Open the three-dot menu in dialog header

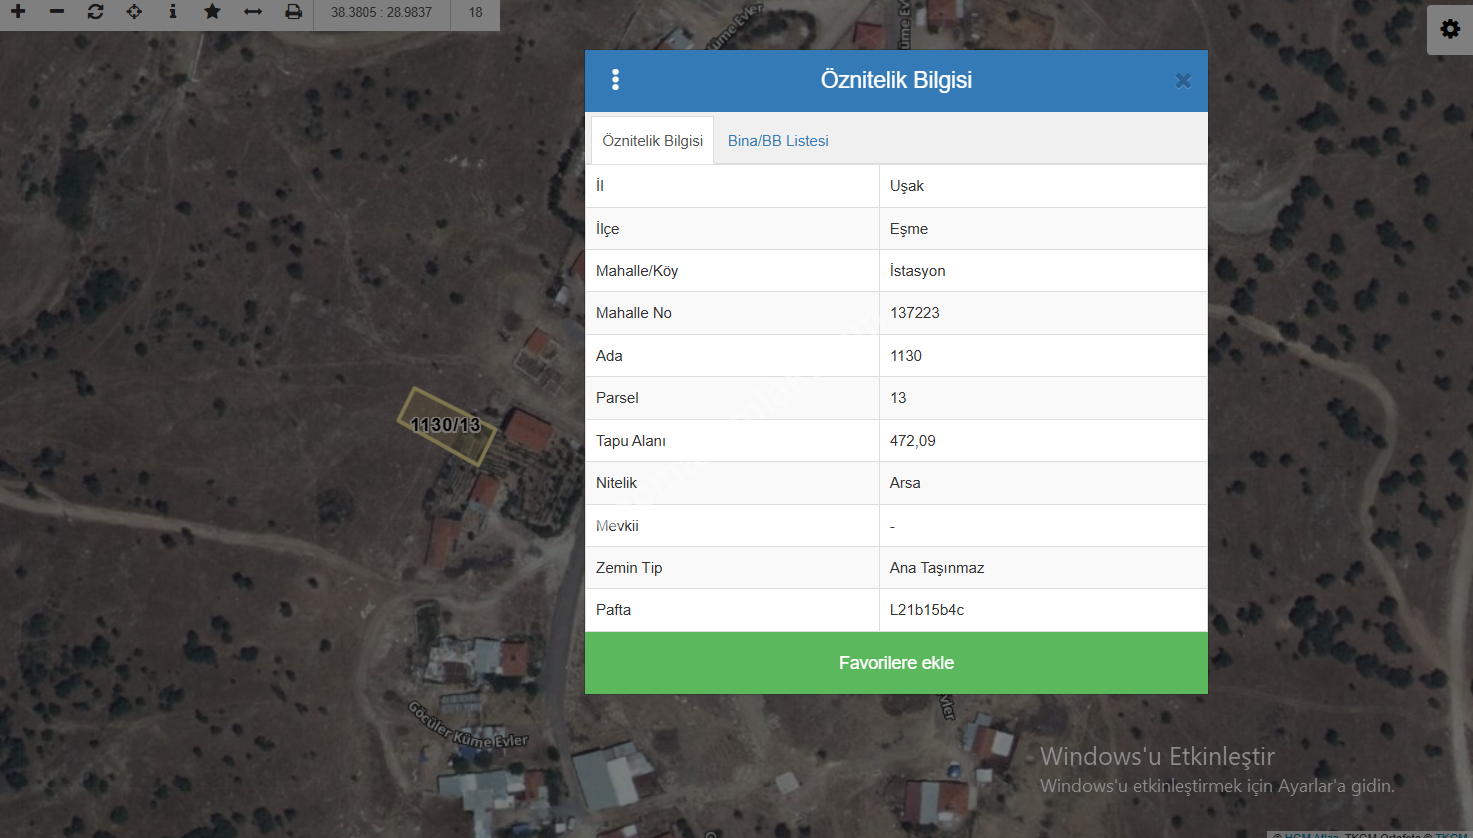(x=615, y=80)
